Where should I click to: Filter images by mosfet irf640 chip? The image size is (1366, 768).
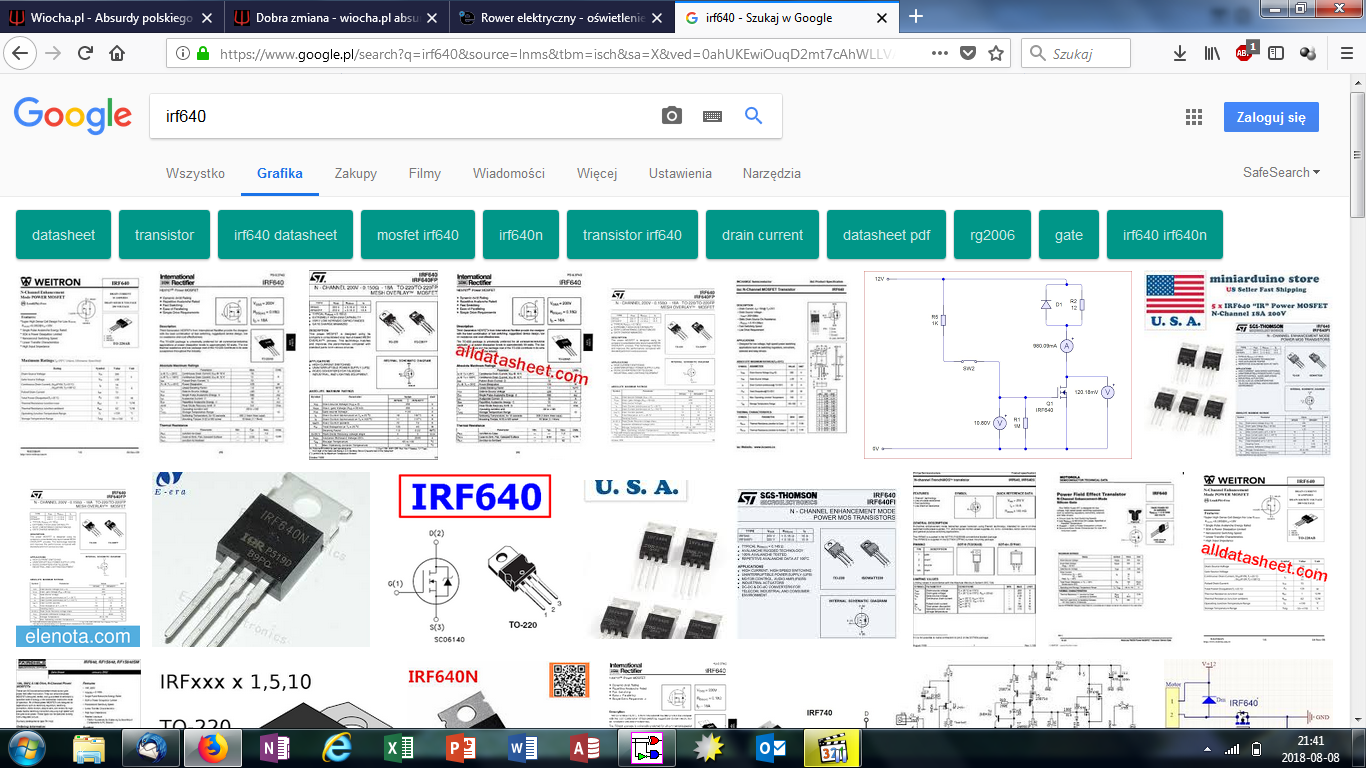(x=418, y=235)
